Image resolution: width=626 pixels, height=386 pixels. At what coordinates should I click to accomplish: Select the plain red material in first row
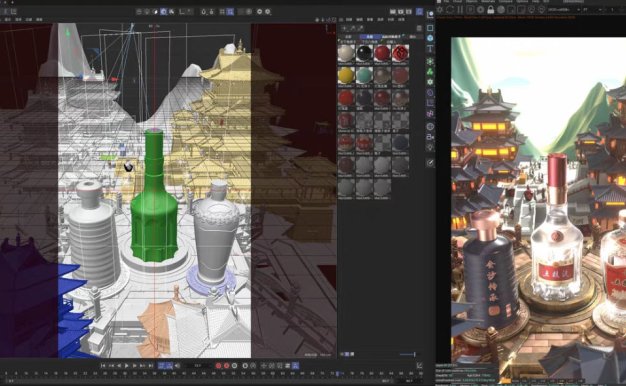pyautogui.click(x=382, y=53)
